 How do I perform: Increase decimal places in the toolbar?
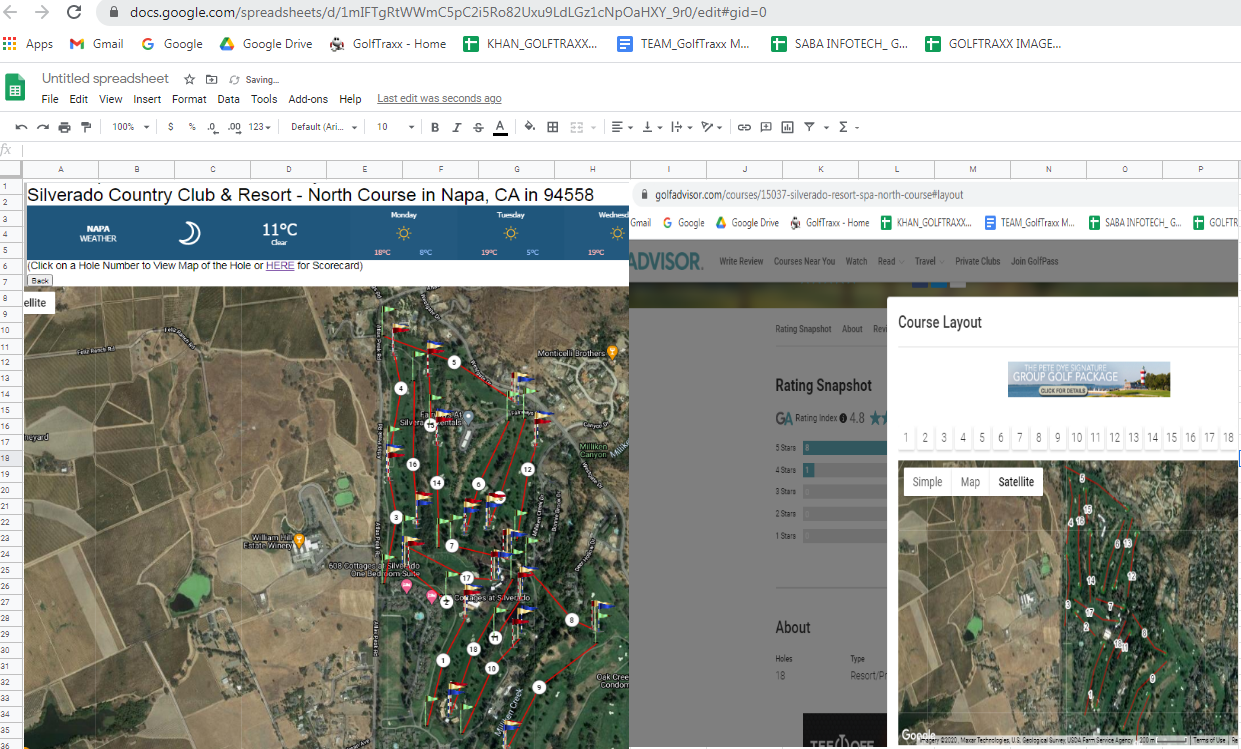coord(235,127)
